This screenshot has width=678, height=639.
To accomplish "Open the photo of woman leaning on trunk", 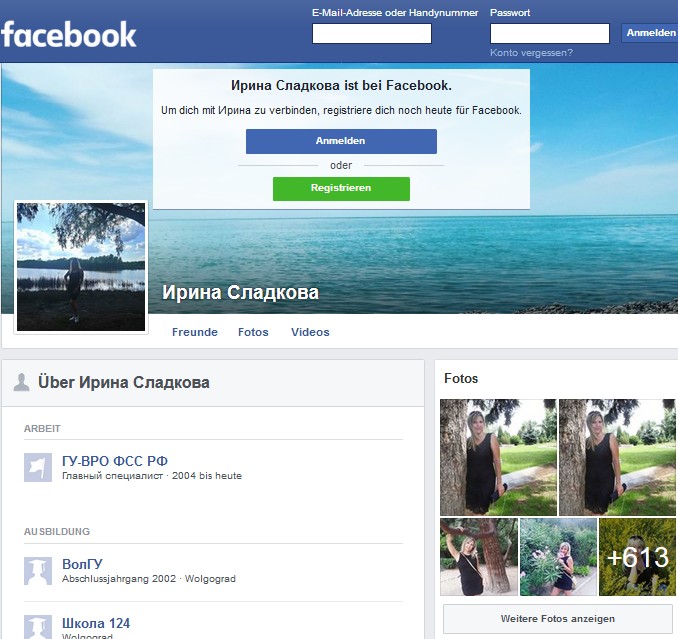I will (479, 557).
